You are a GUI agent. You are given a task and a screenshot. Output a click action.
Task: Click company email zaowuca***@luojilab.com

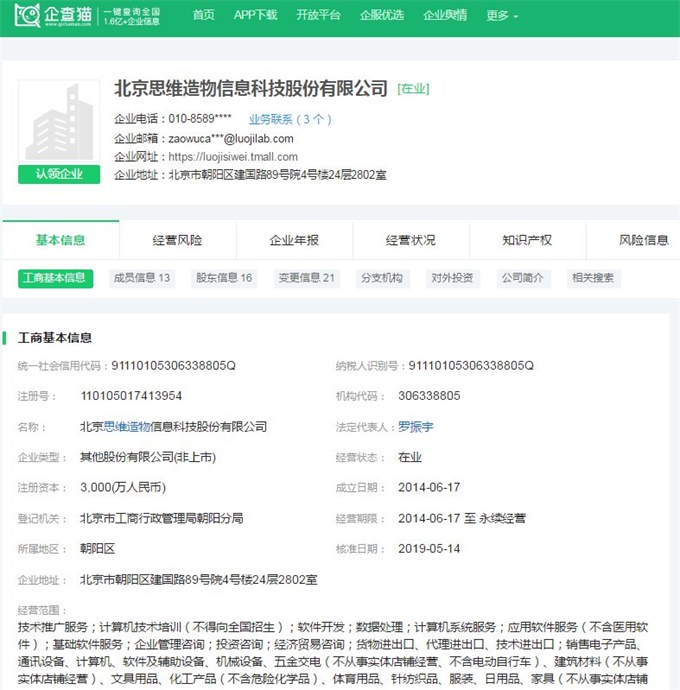[231, 139]
